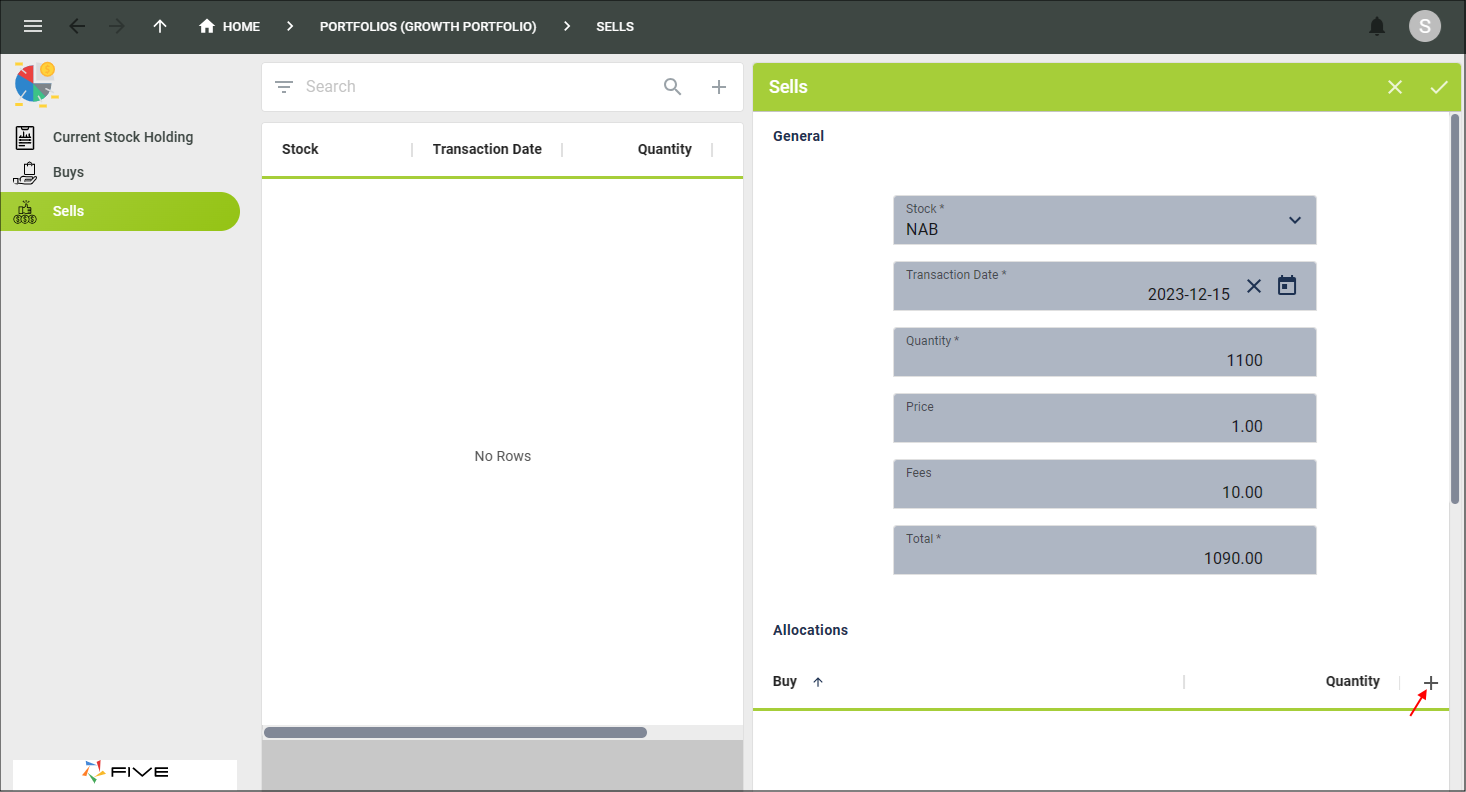Open the user avatar S
Viewport: 1466px width, 792px height.
tap(1425, 27)
